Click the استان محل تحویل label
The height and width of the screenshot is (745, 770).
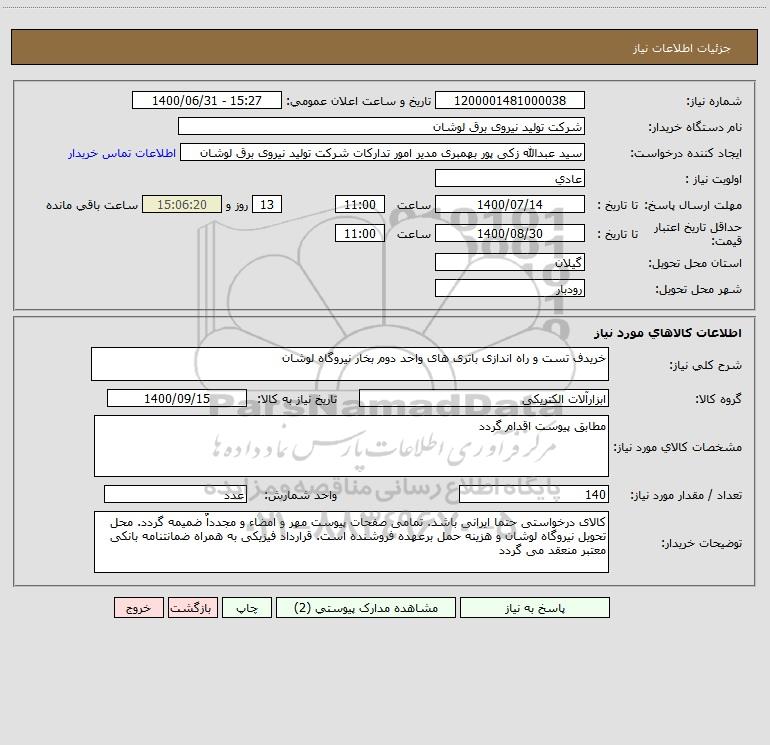tap(695, 263)
